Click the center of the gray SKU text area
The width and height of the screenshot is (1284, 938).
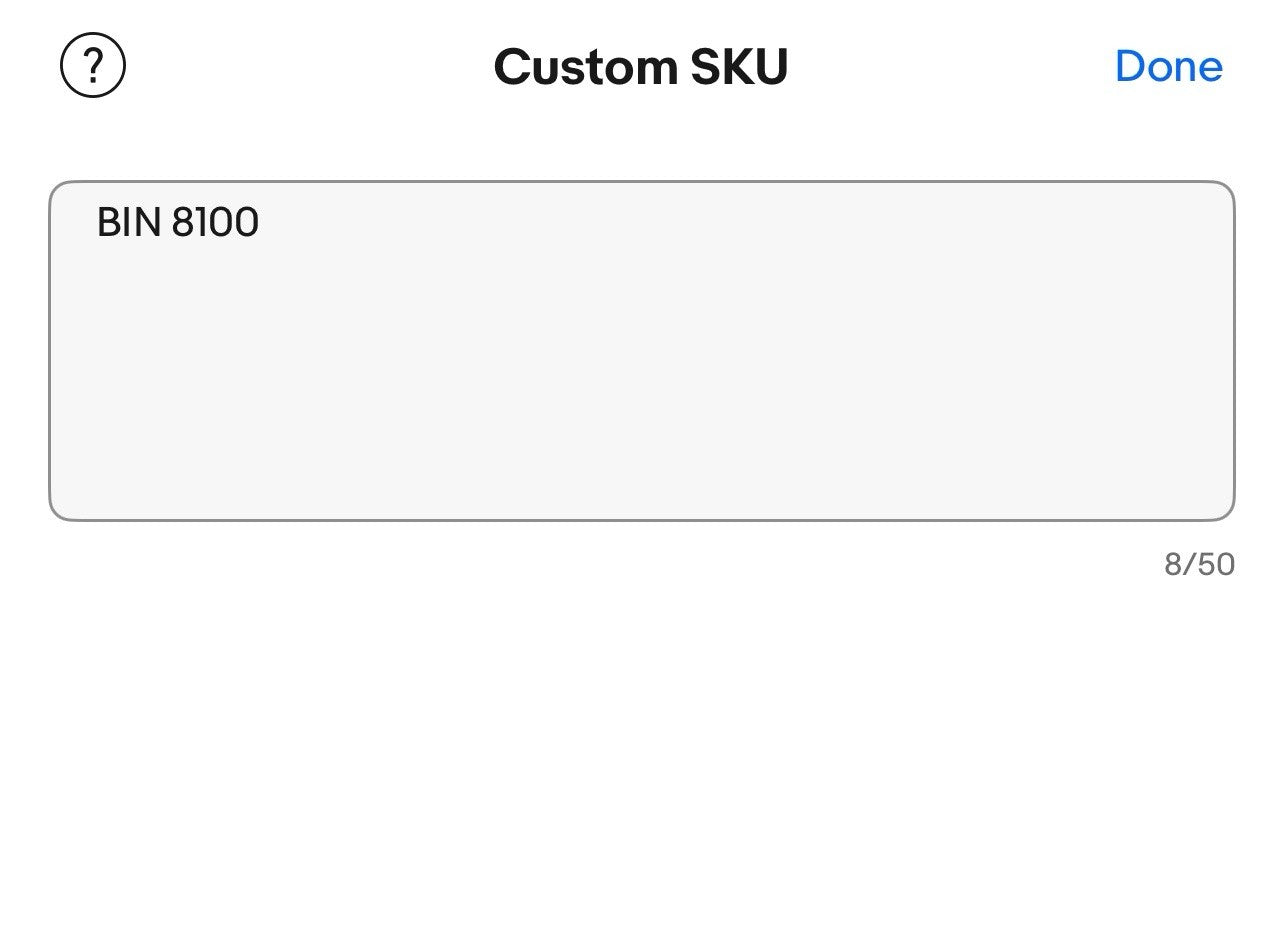[x=641, y=351]
